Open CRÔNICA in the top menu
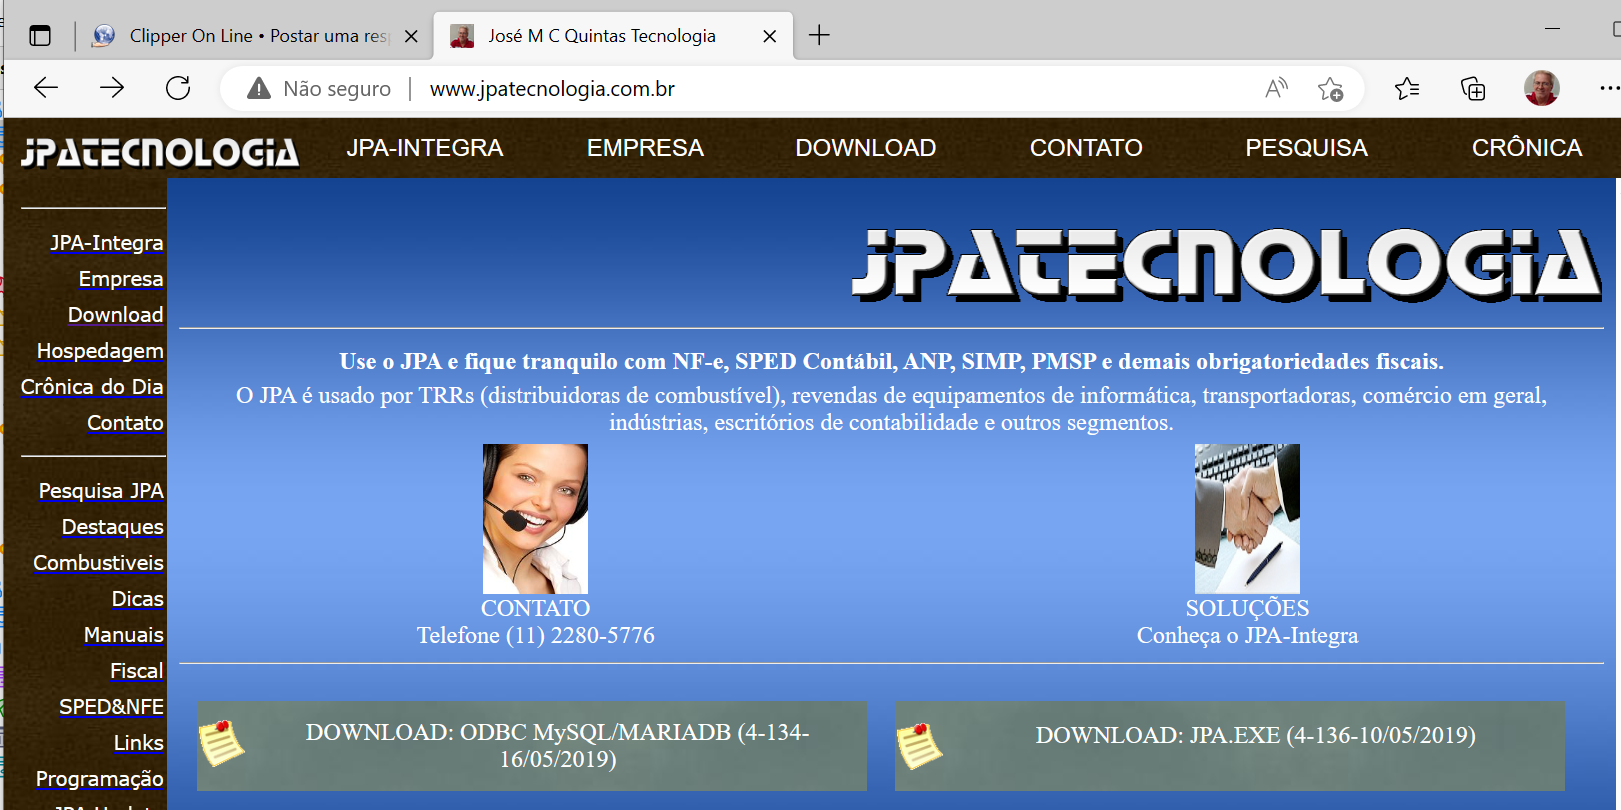 (x=1527, y=148)
